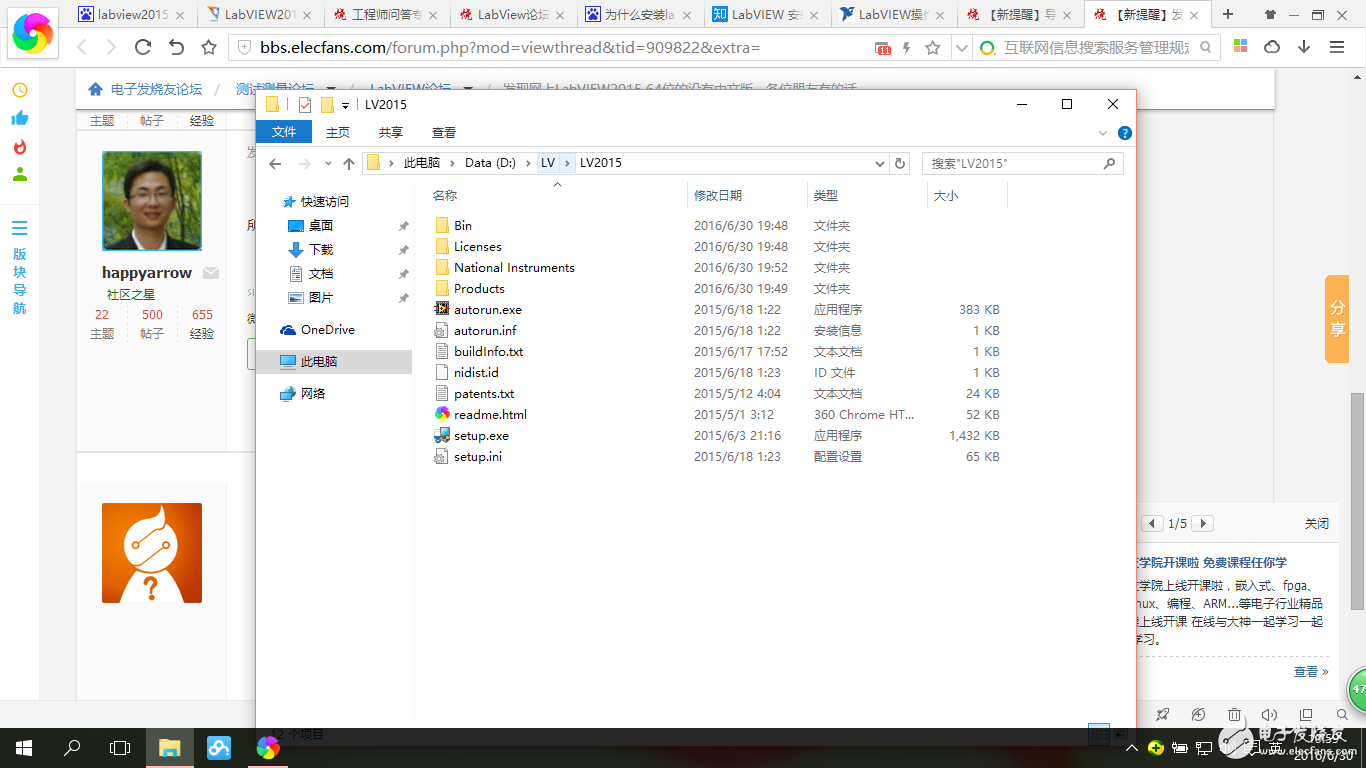Open the 共享 ribbon tab
Screen dimensions: 1366x768
click(x=390, y=132)
